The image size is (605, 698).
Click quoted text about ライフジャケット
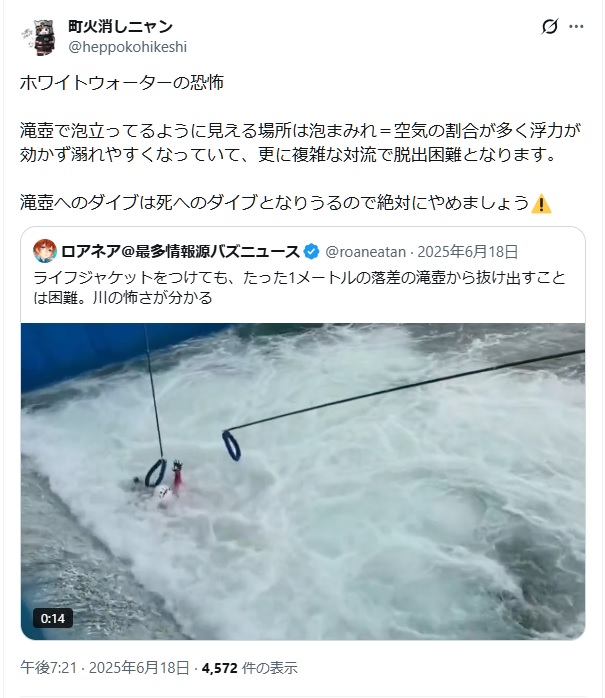(299, 288)
